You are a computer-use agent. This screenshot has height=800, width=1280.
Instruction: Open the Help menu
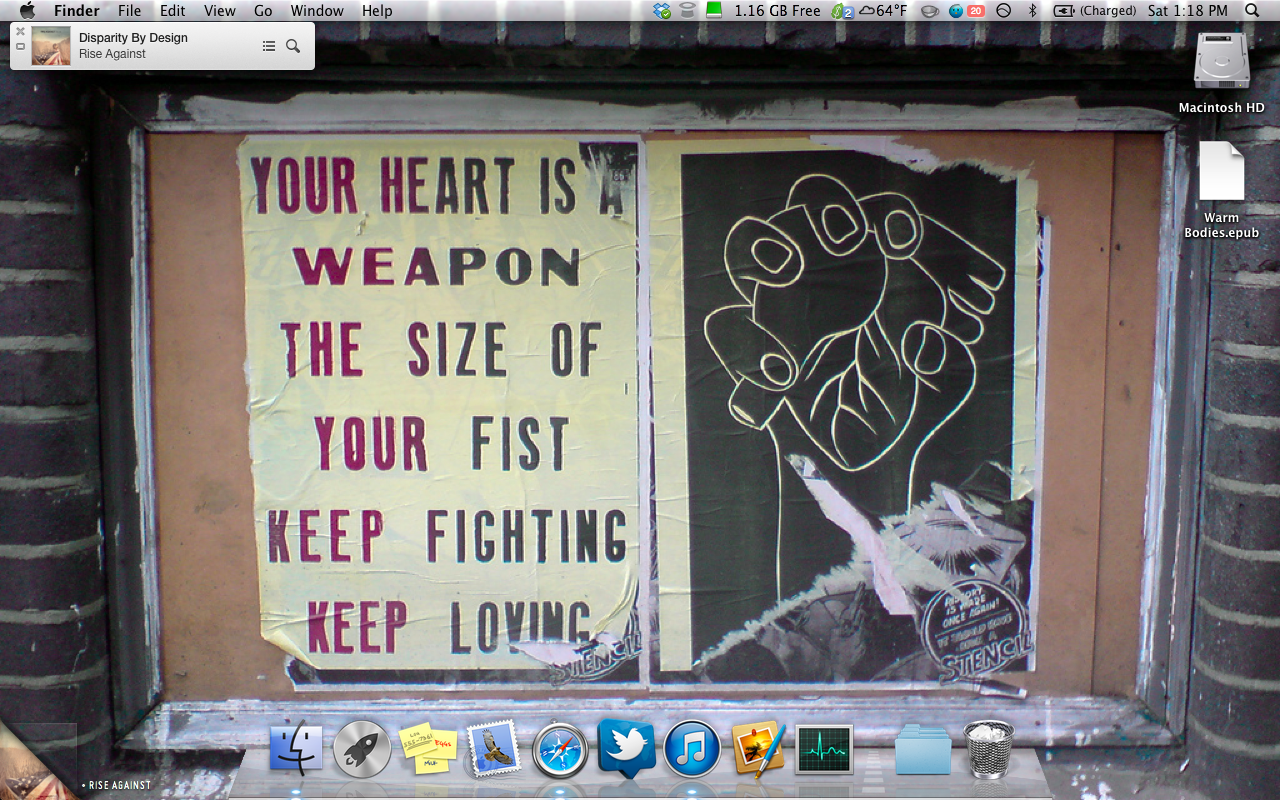pos(377,11)
